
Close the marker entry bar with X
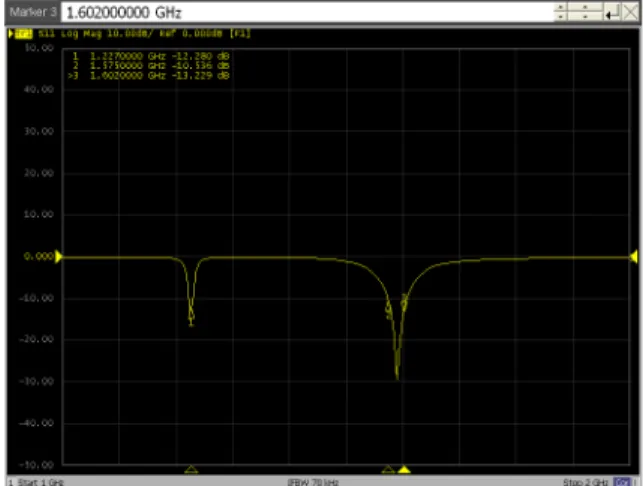pyautogui.click(x=631, y=13)
